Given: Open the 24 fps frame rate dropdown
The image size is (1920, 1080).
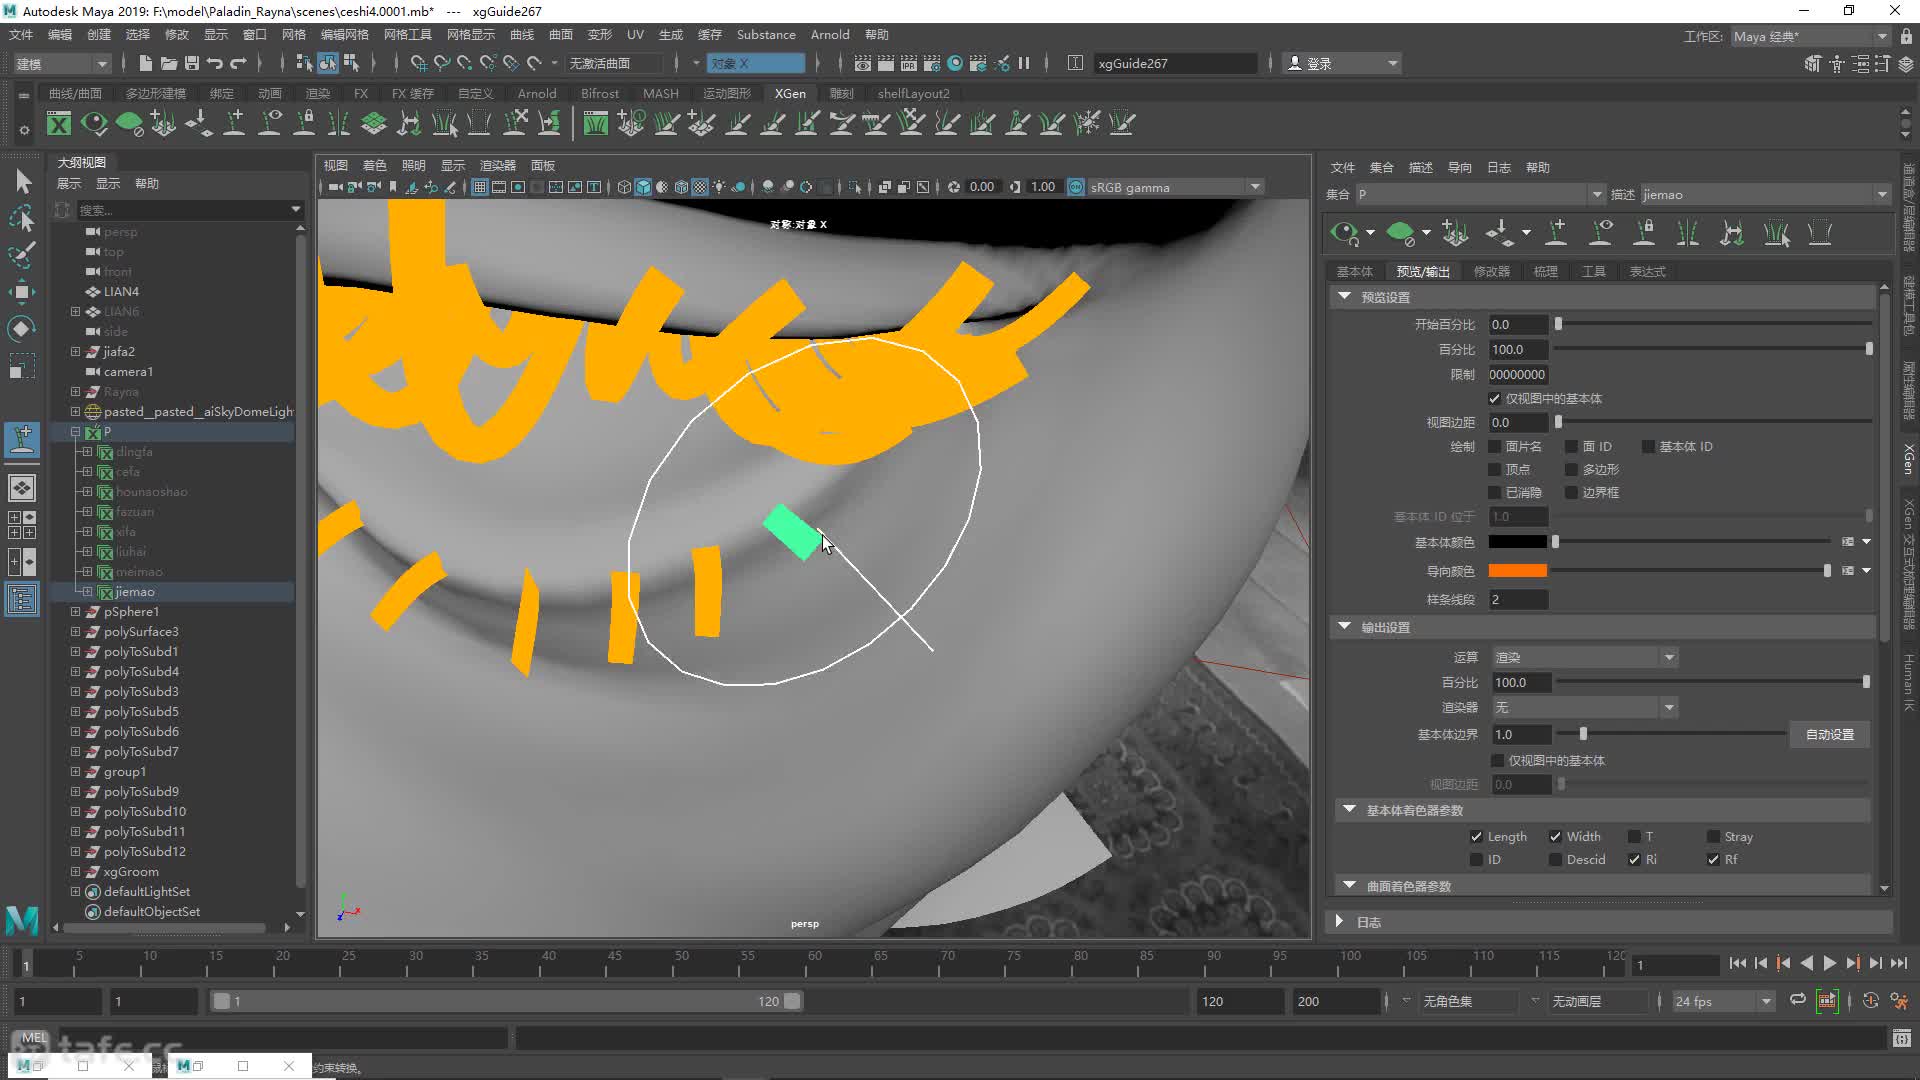Looking at the screenshot, I should point(1722,1001).
